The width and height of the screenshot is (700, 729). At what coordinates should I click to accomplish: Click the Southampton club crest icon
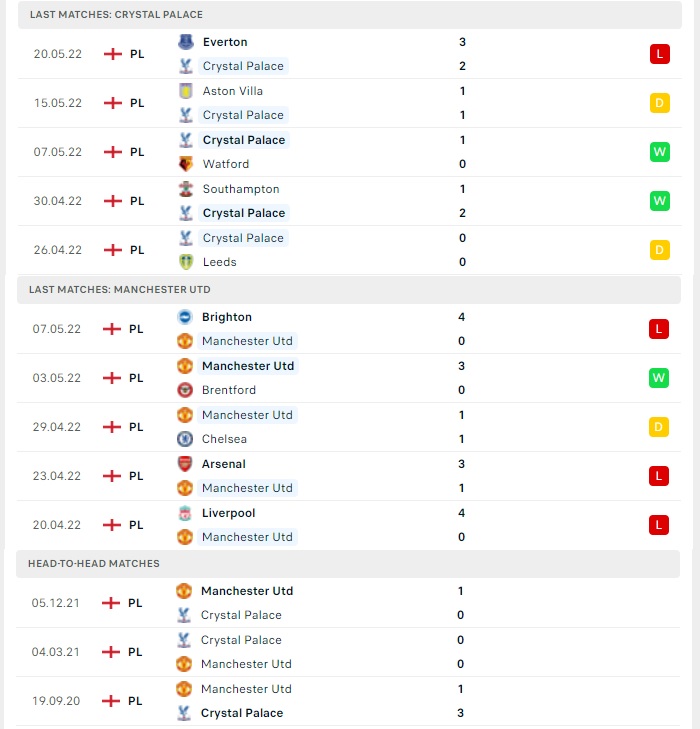coord(186,189)
